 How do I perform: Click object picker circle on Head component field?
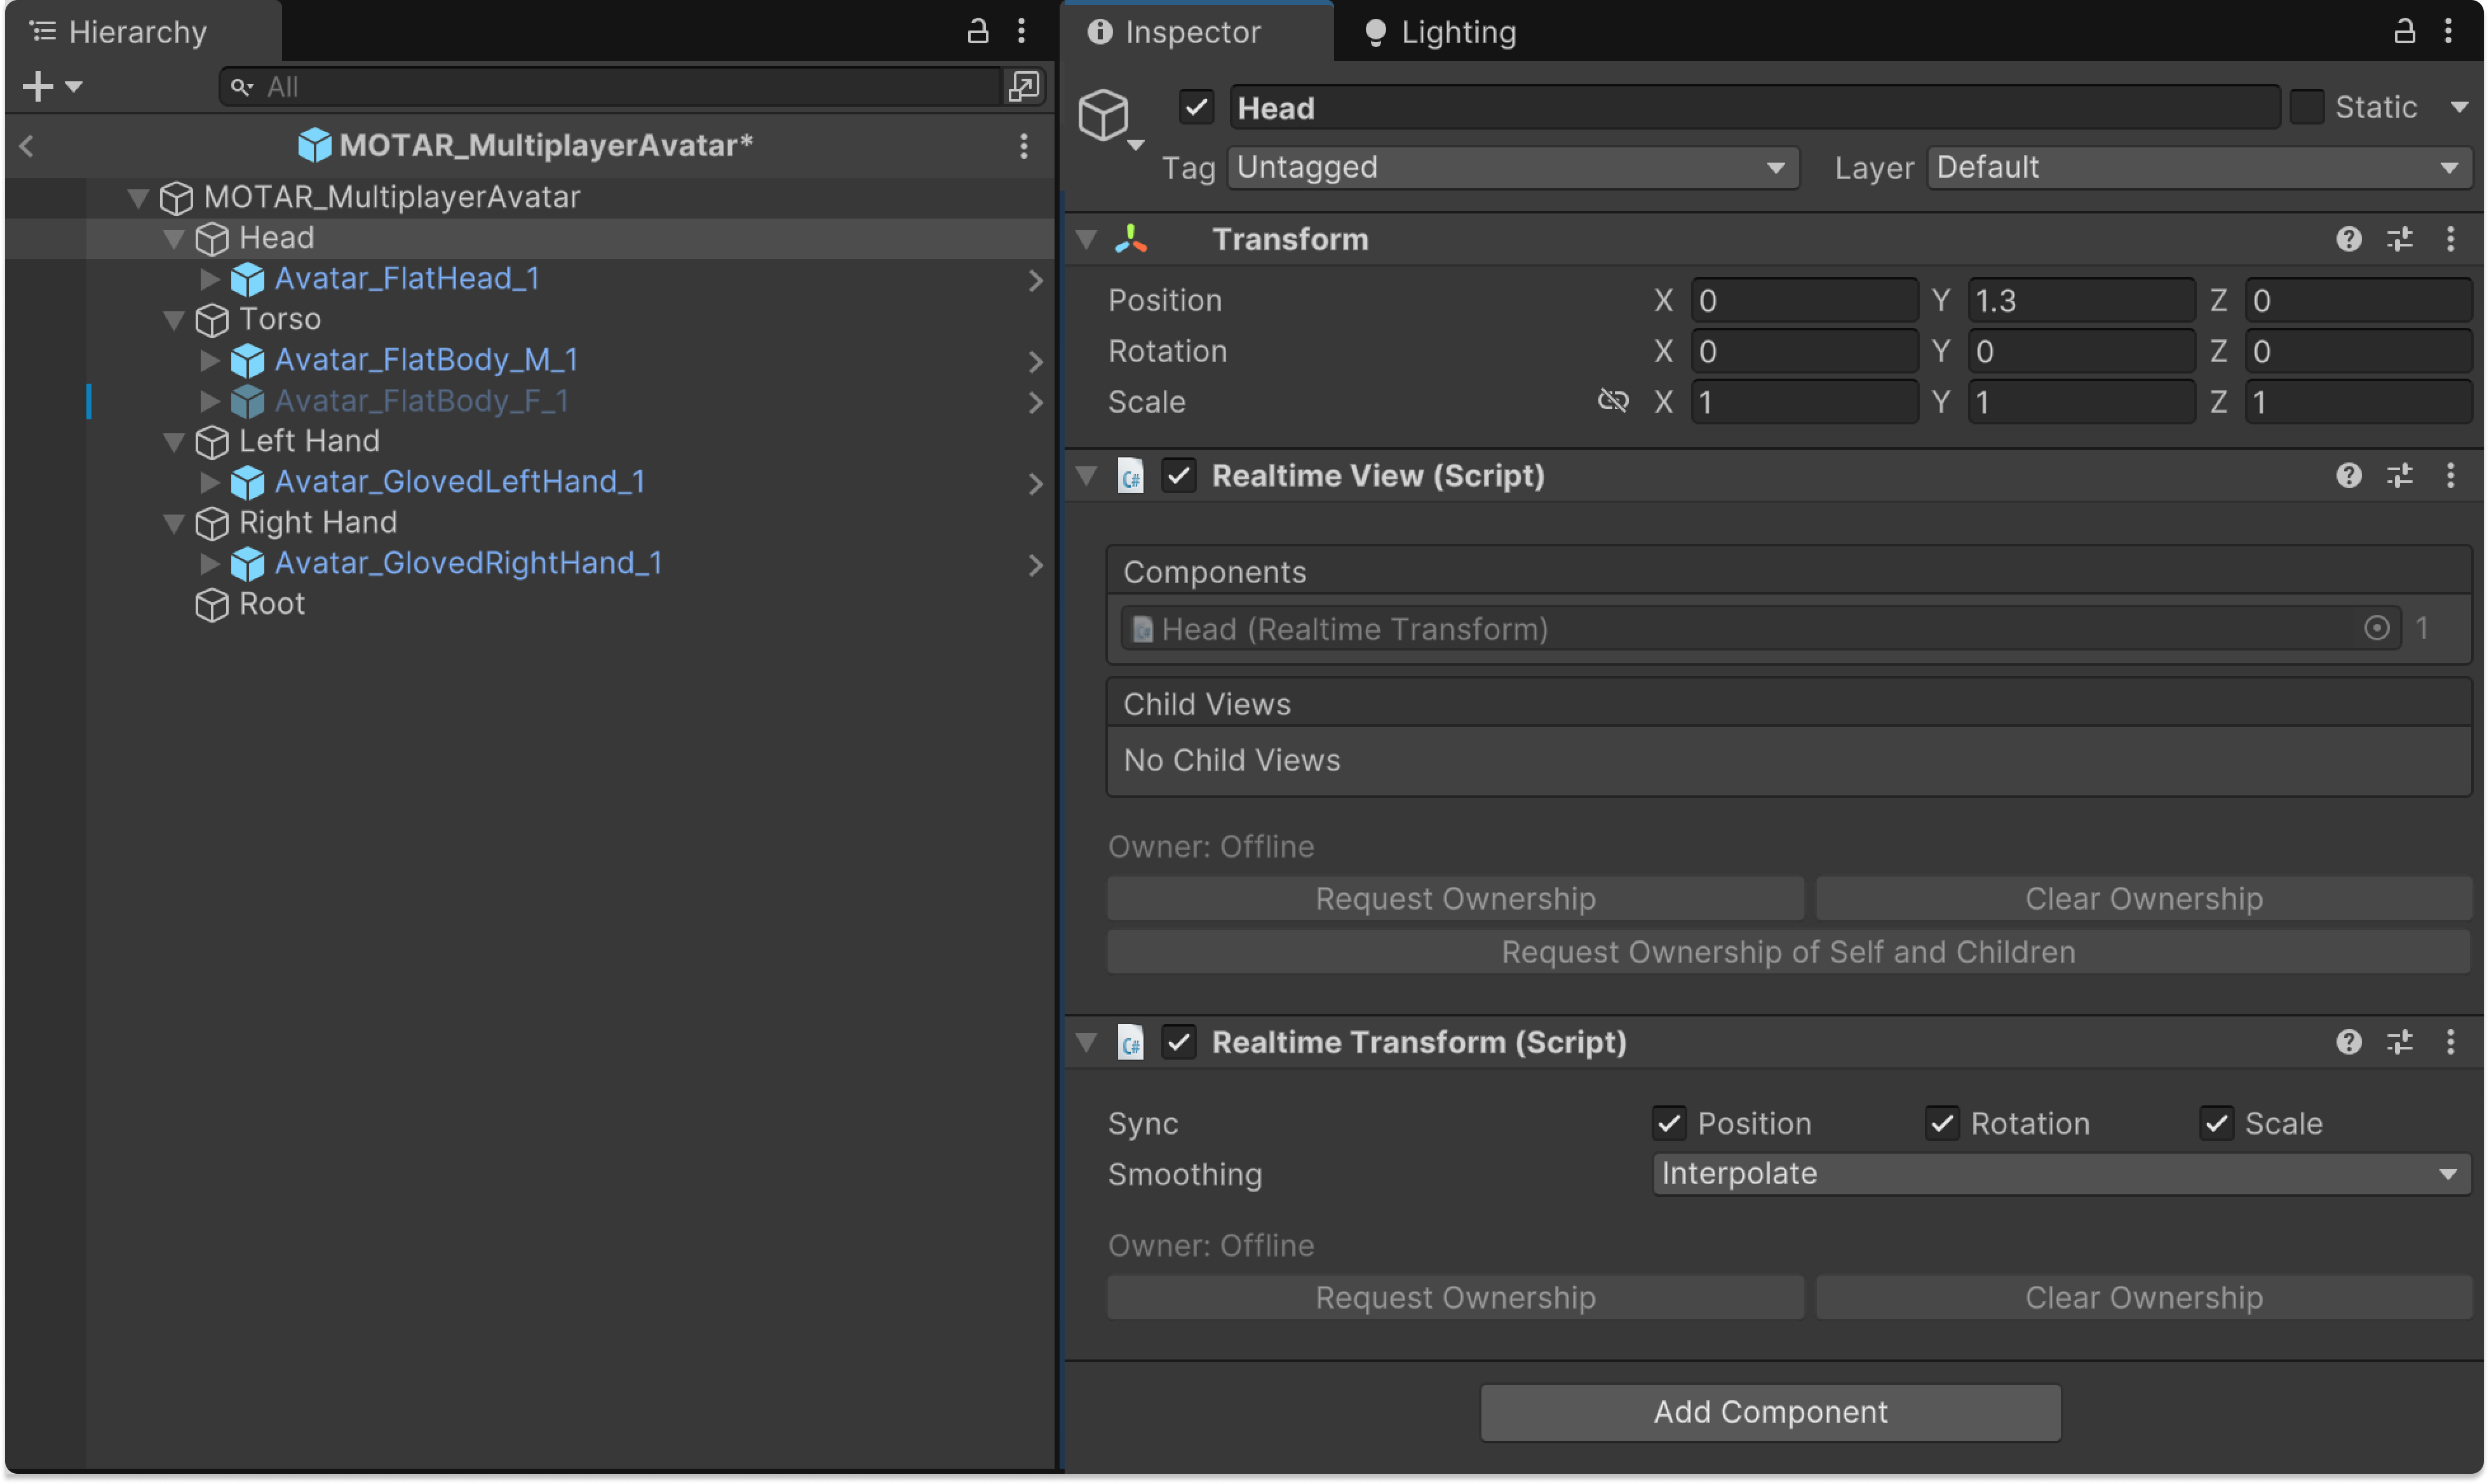point(2376,629)
